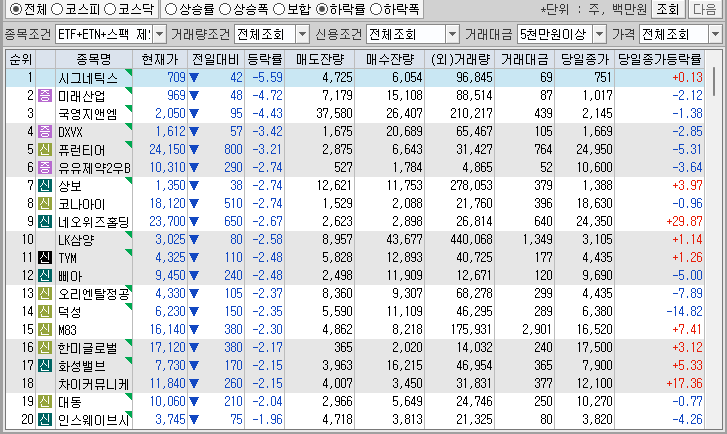The image size is (727, 434).
Task: Select the 미래산업 stock name
Action: 82,96
